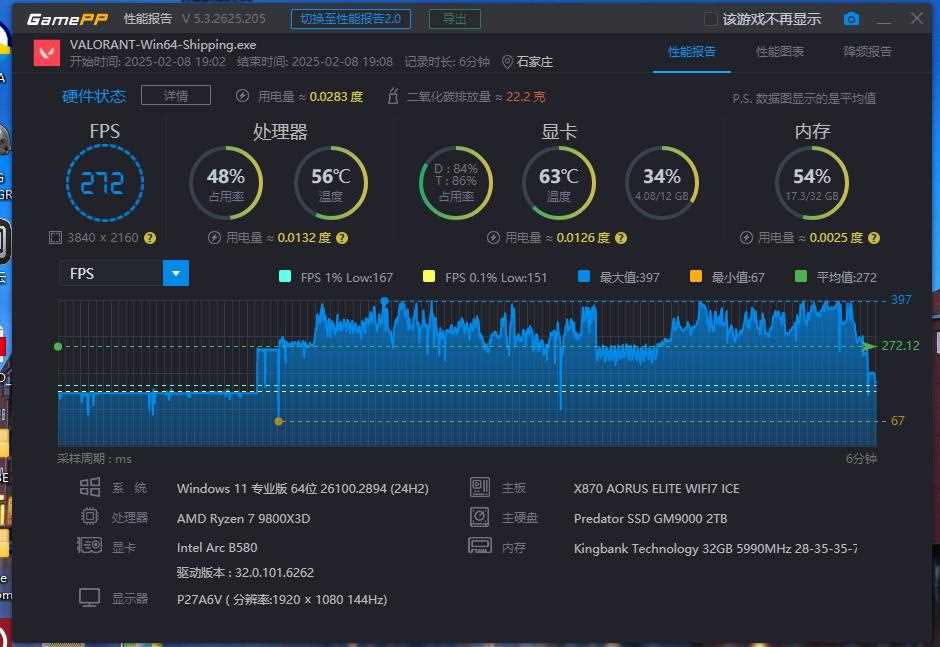Click the GPU D:84% T:86% usage gauge

click(x=456, y=183)
